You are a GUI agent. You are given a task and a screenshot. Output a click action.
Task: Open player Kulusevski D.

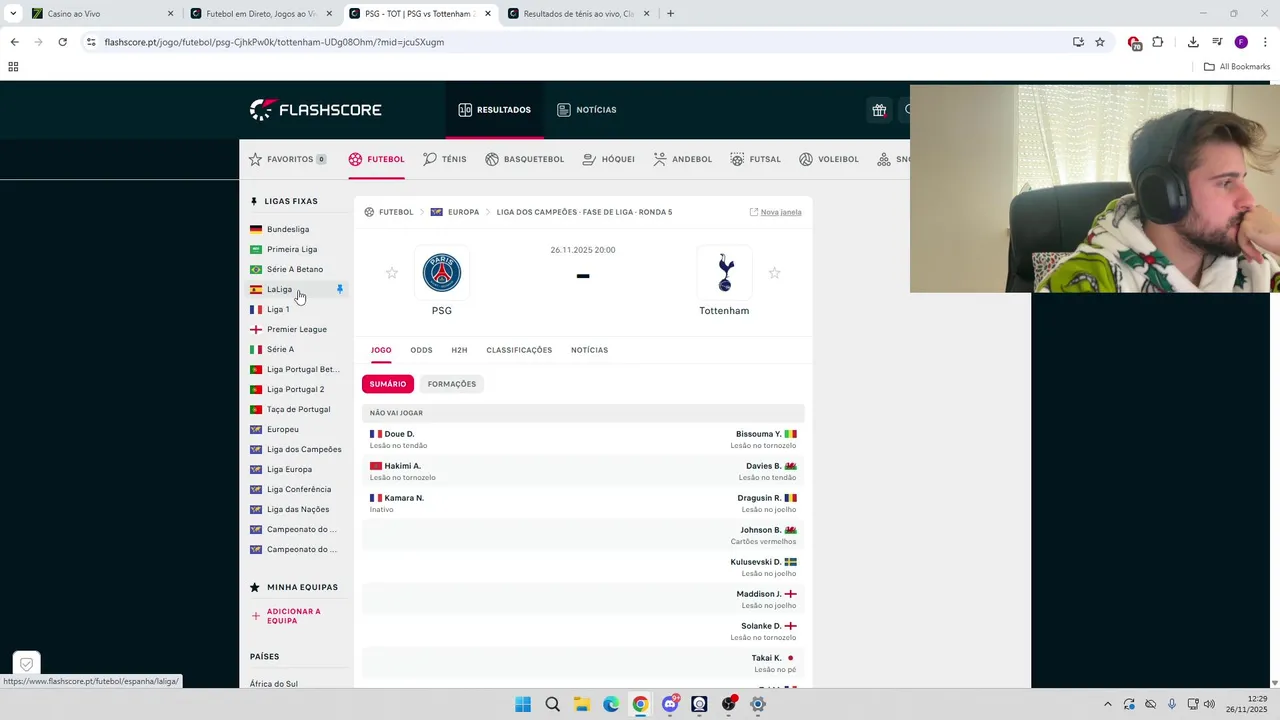coord(756,562)
